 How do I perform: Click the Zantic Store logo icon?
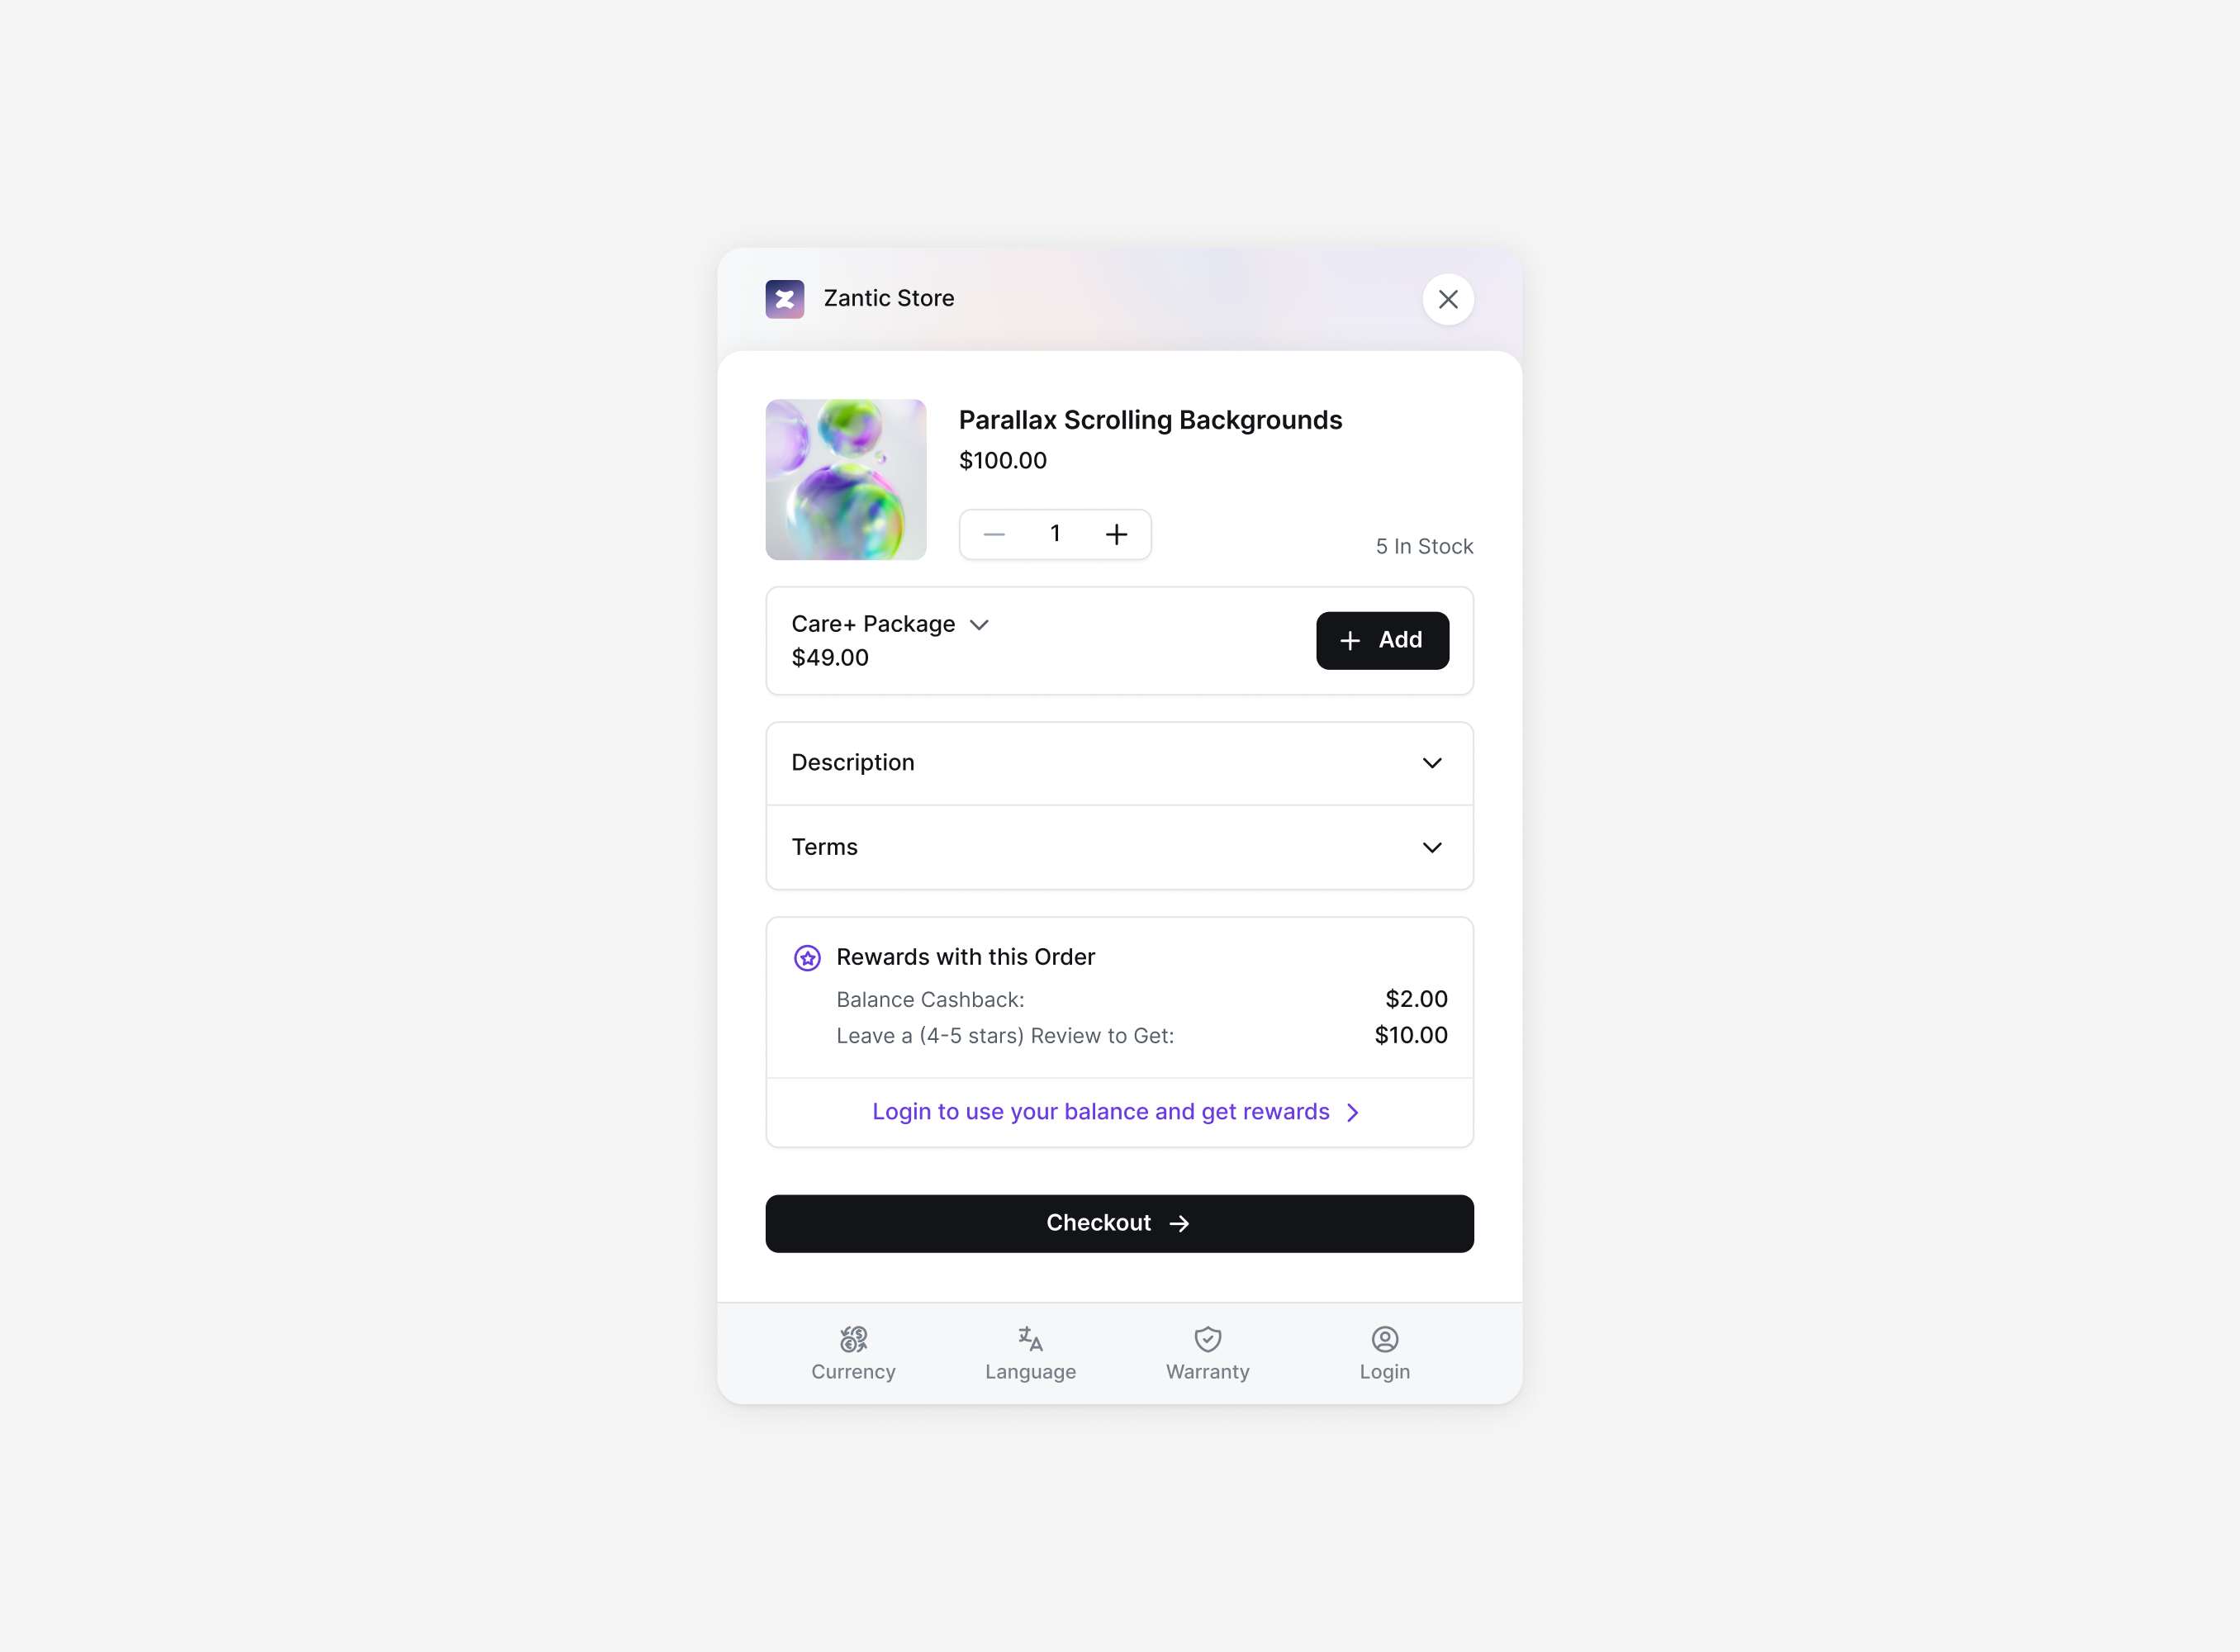pos(784,298)
